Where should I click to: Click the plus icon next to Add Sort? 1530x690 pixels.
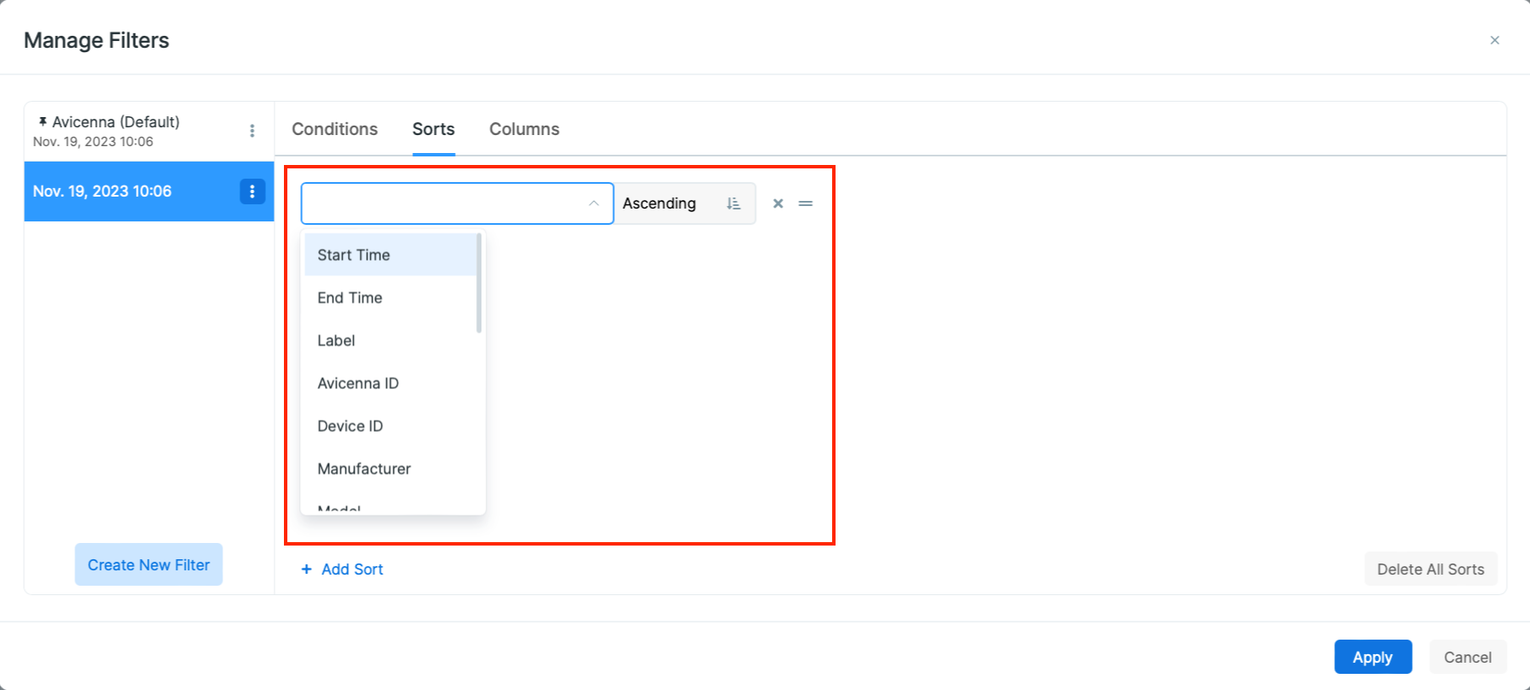coord(305,569)
